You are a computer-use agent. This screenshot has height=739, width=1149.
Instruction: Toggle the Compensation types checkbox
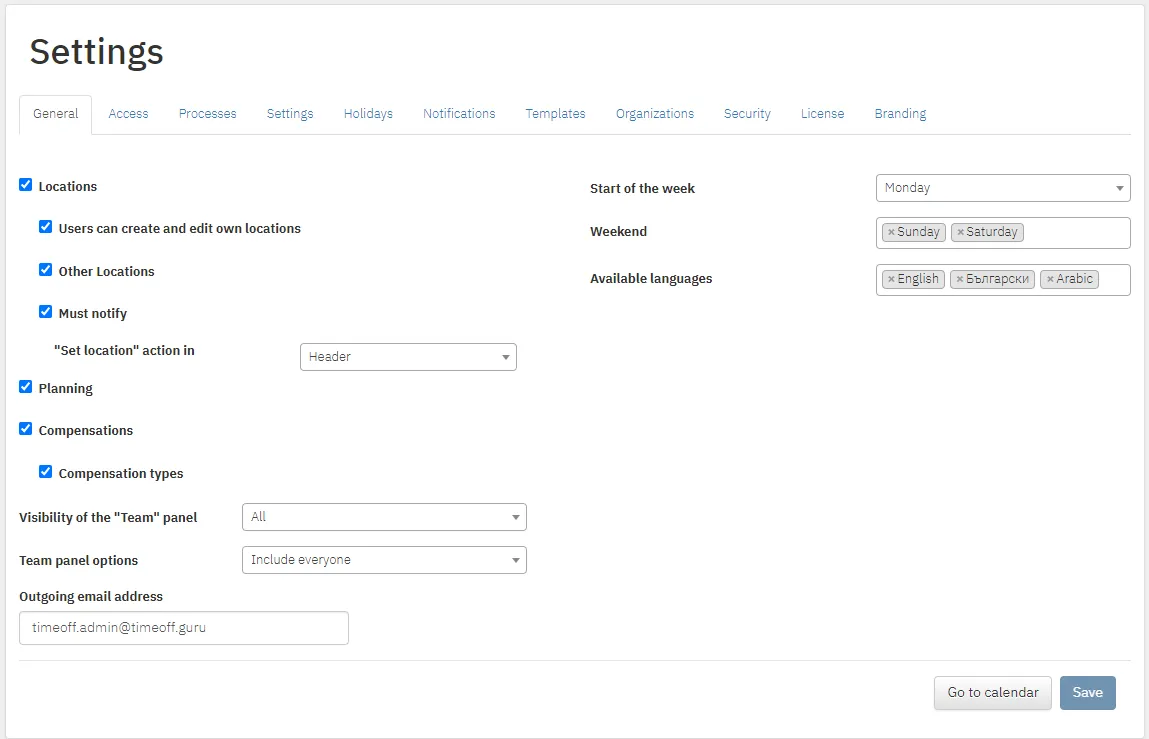45,471
